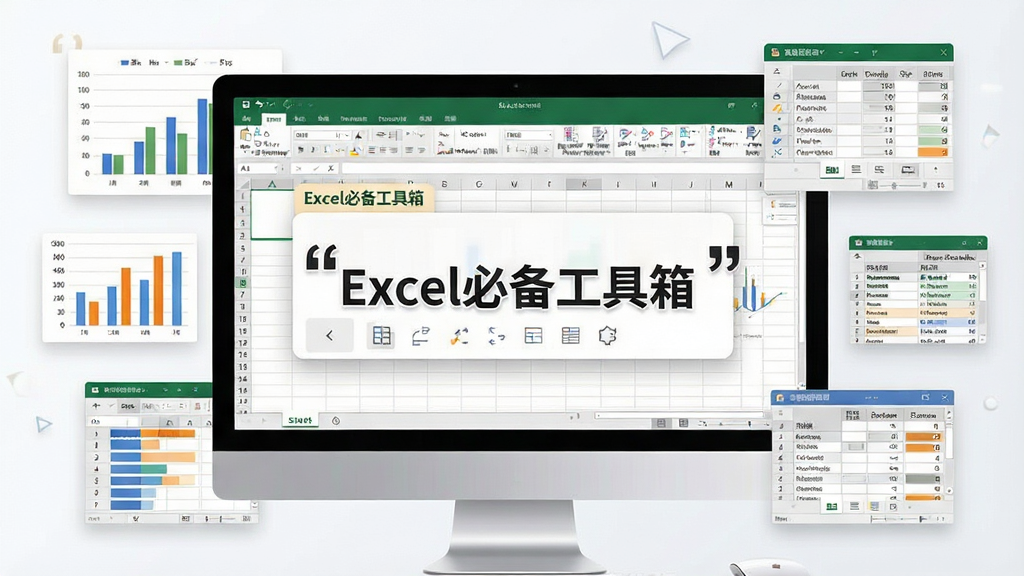Click the green sheet tab in top-right window
Viewport: 1024px width, 576px height.
pos(831,170)
